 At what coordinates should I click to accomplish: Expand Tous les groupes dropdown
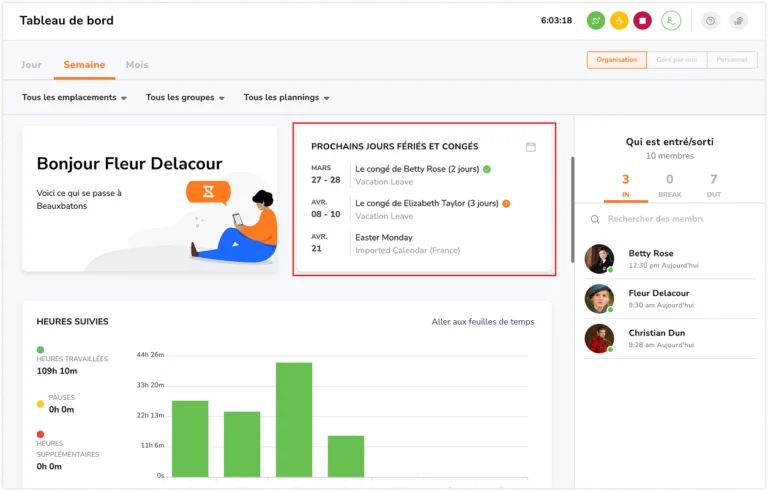point(185,98)
